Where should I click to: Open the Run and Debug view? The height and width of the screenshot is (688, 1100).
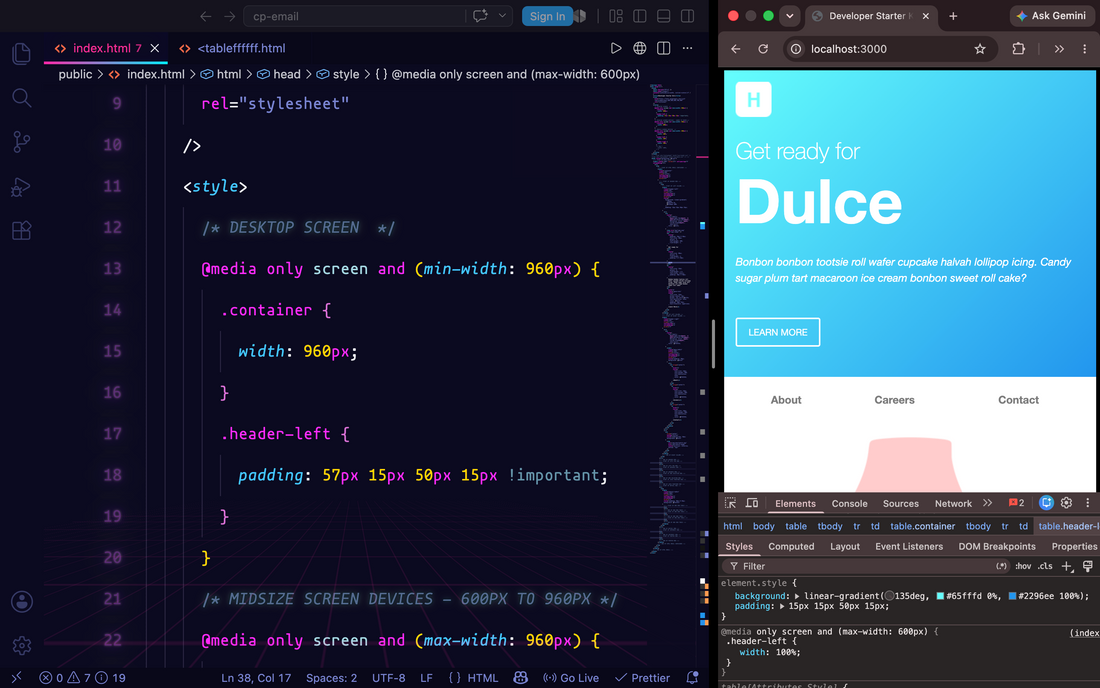22,187
